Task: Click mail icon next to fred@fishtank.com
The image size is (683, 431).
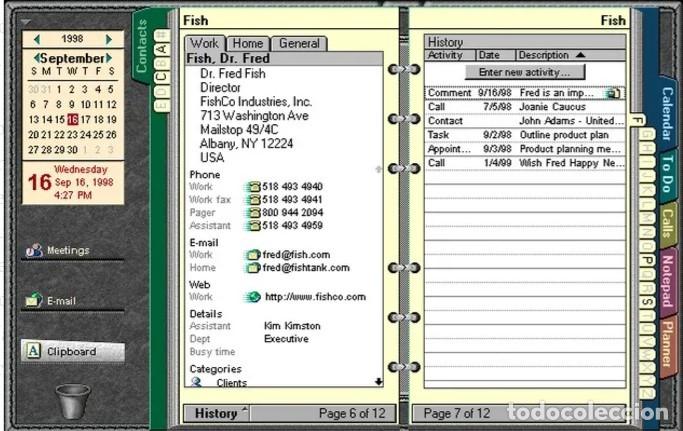Action: click(252, 268)
